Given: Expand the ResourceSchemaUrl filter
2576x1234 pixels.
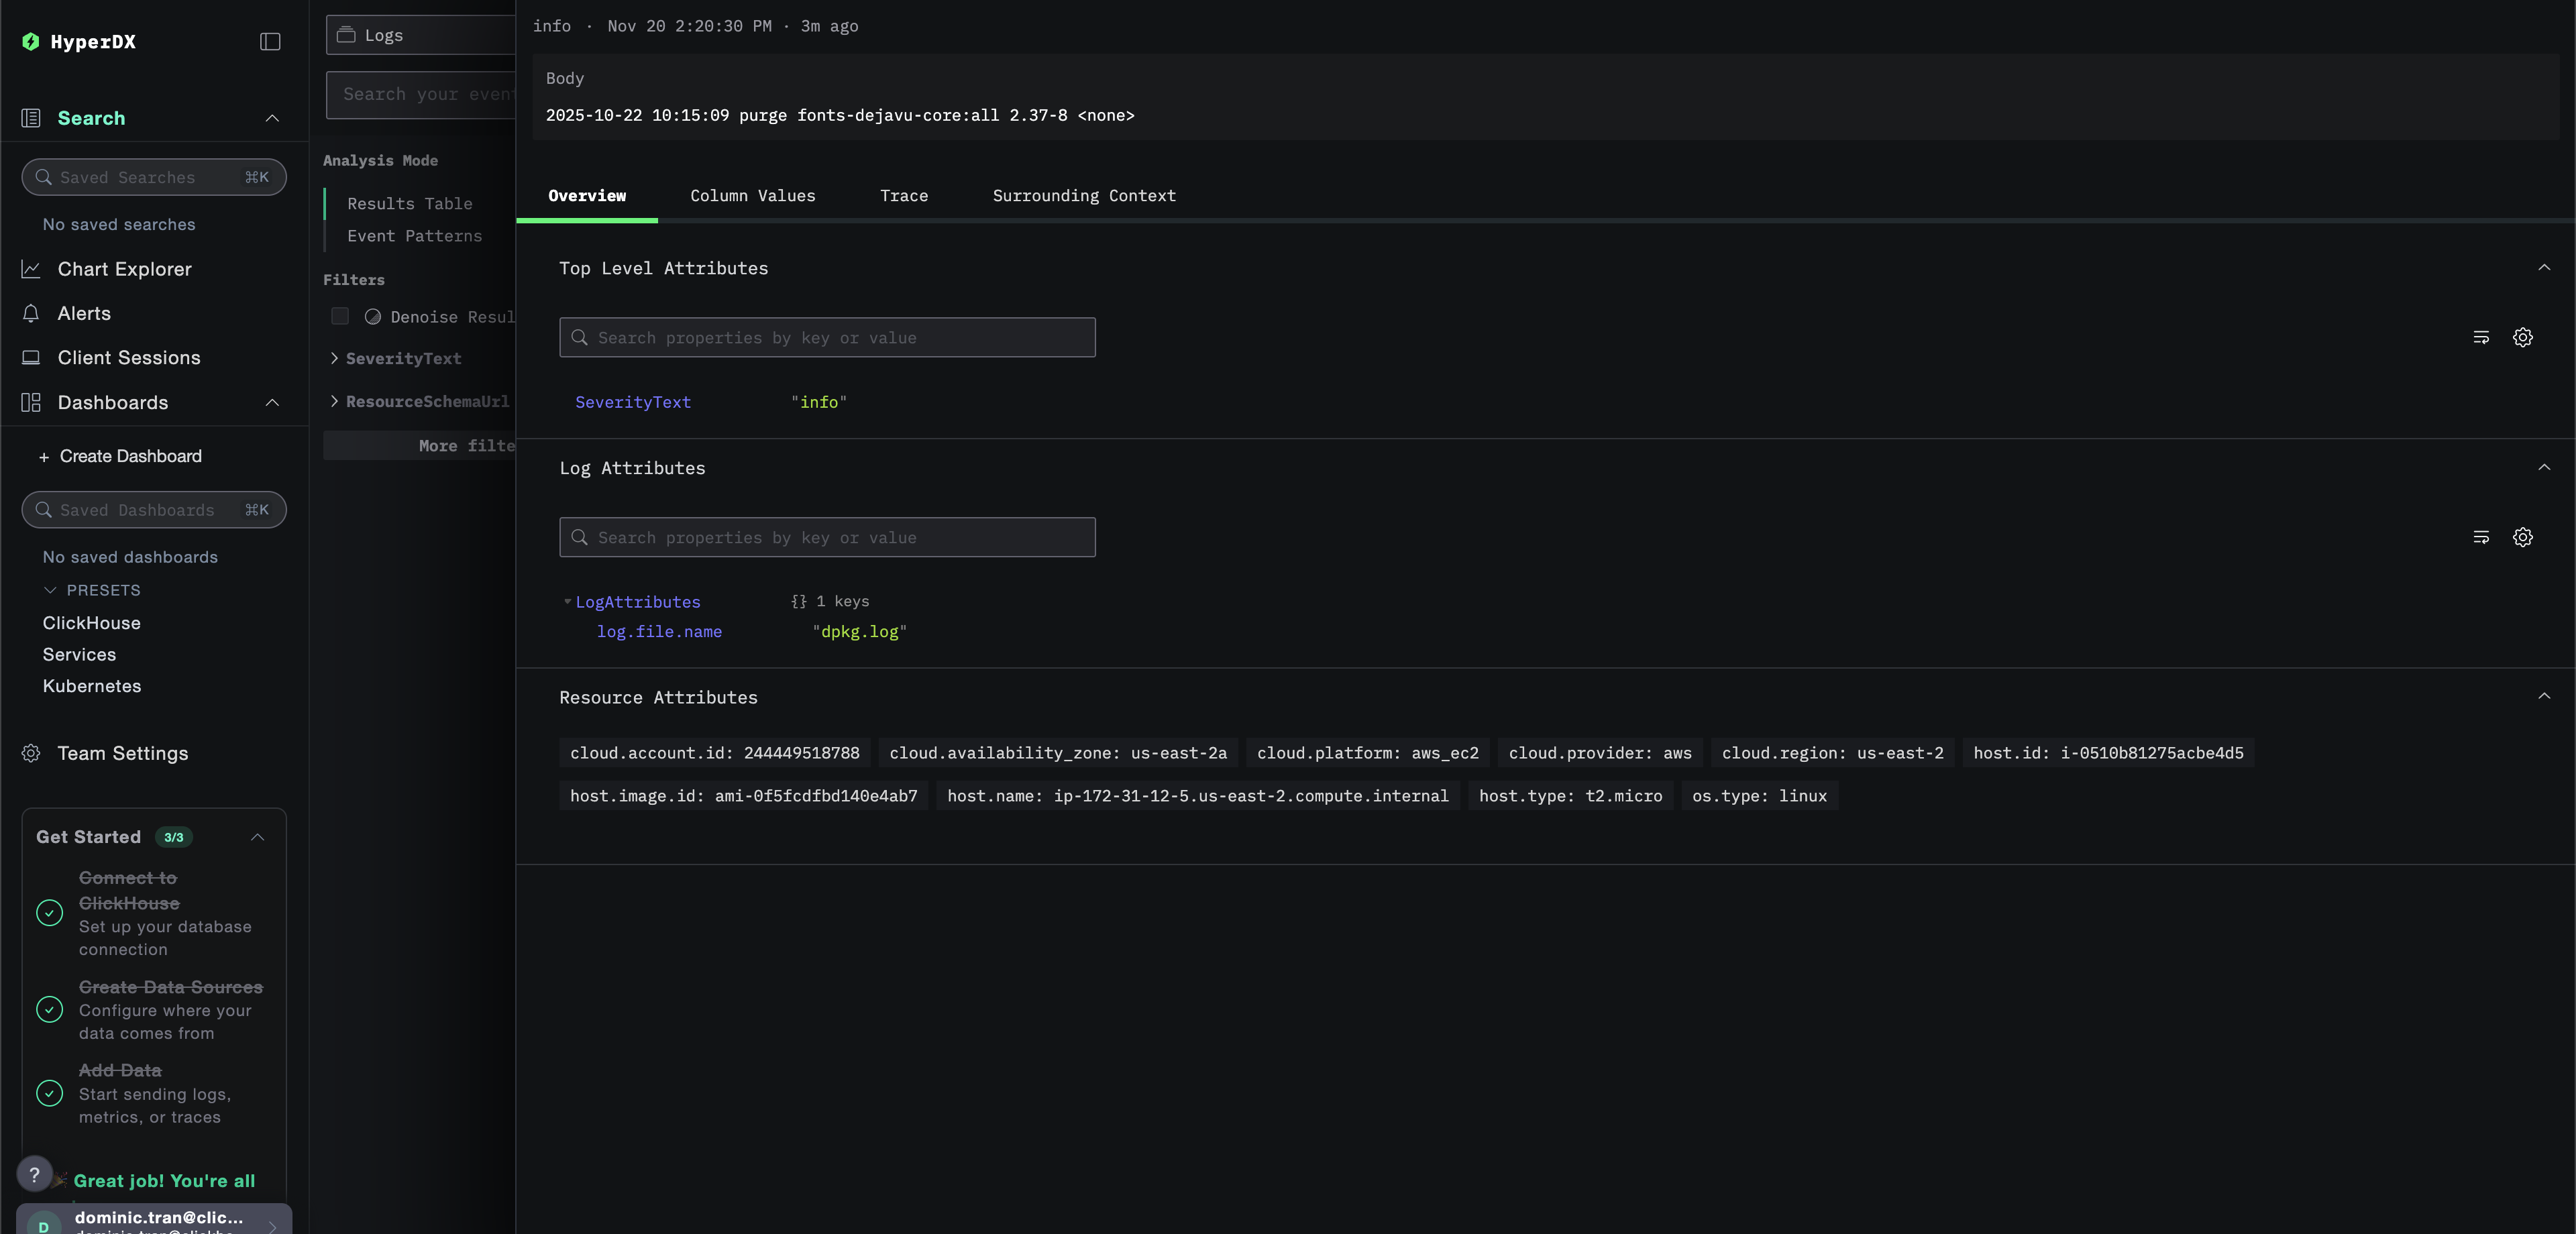Looking at the screenshot, I should coord(334,401).
